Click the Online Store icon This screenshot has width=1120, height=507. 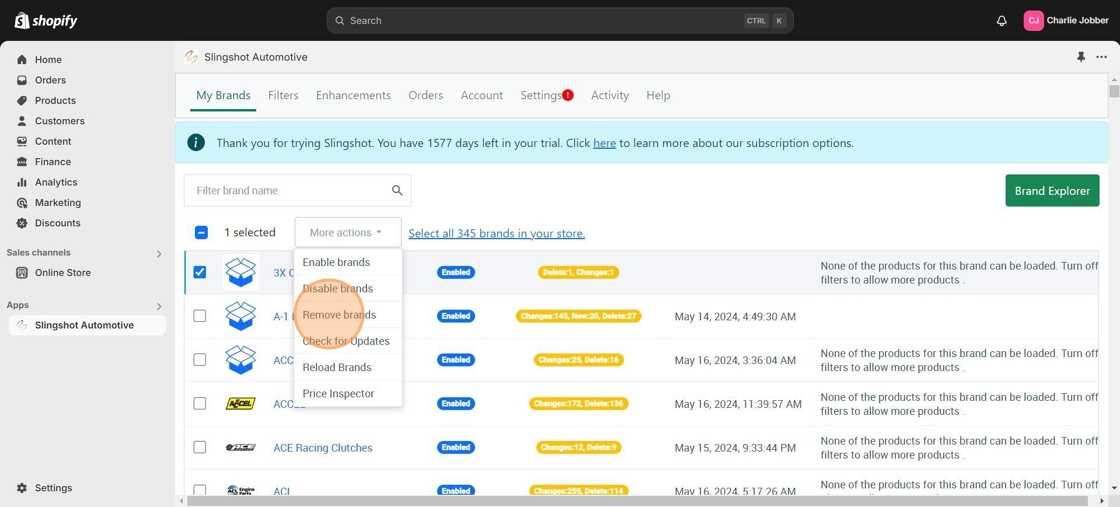pos(22,273)
